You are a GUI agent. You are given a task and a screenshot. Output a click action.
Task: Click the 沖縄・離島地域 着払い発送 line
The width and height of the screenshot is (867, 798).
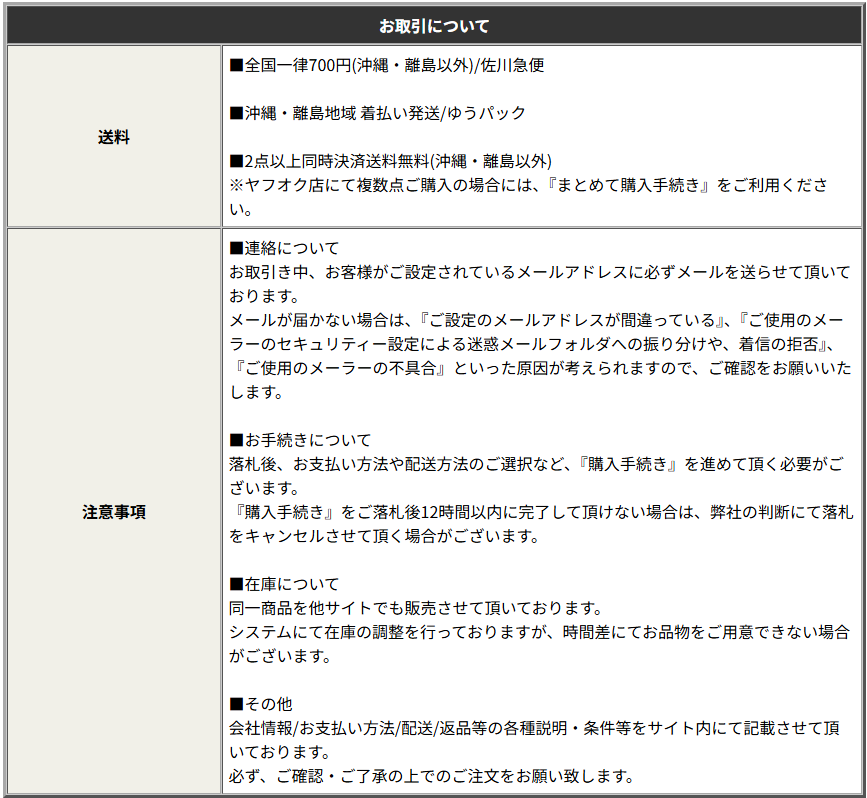pyautogui.click(x=377, y=113)
